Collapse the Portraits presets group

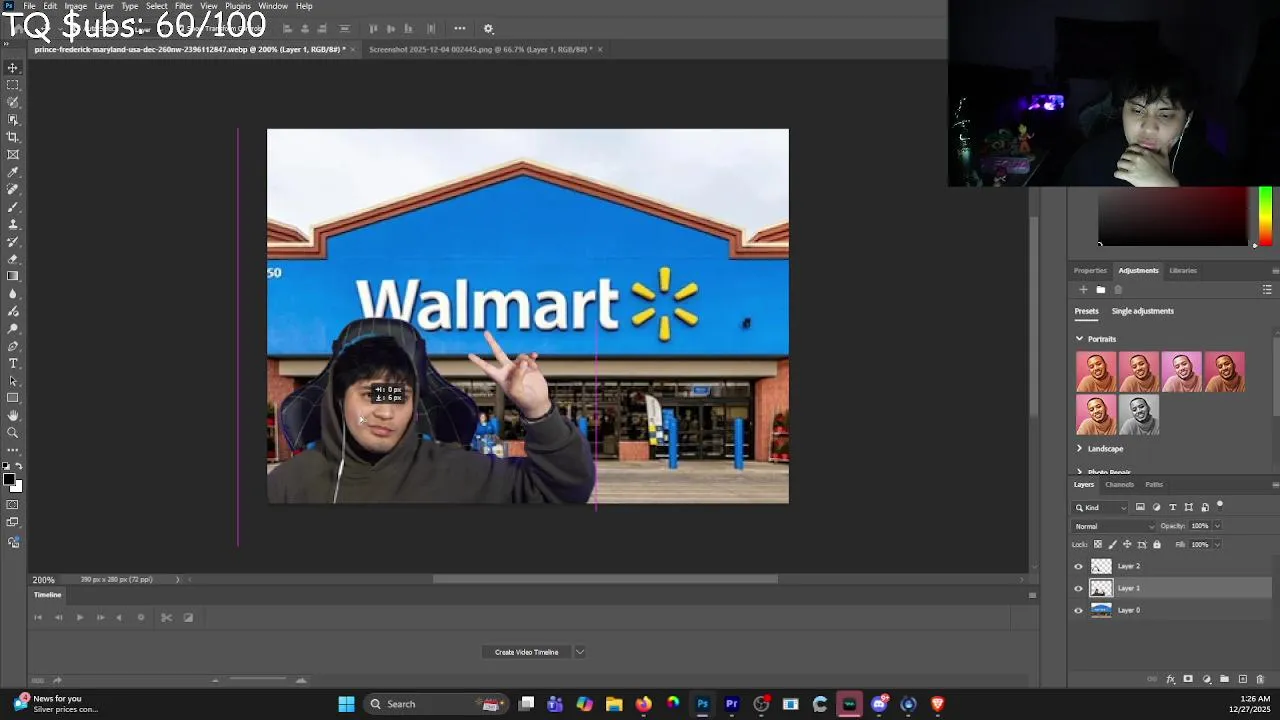tap(1079, 339)
